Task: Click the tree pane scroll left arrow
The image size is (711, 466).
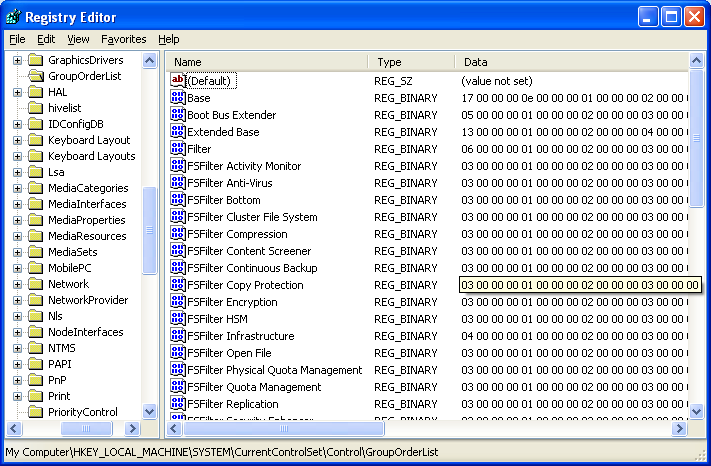Action: pyautogui.click(x=14, y=428)
